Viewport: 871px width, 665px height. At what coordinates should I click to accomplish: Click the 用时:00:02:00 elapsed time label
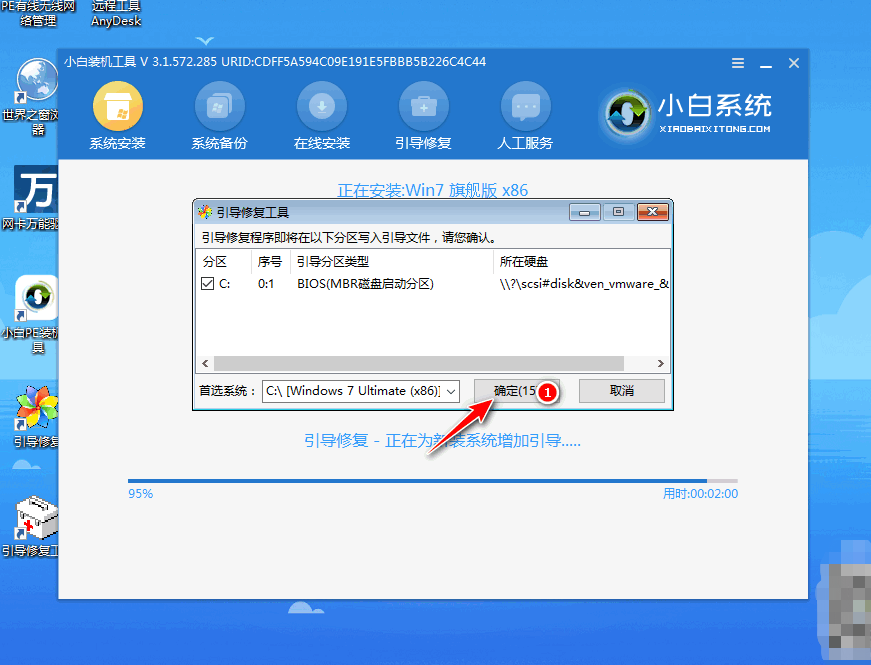click(700, 494)
